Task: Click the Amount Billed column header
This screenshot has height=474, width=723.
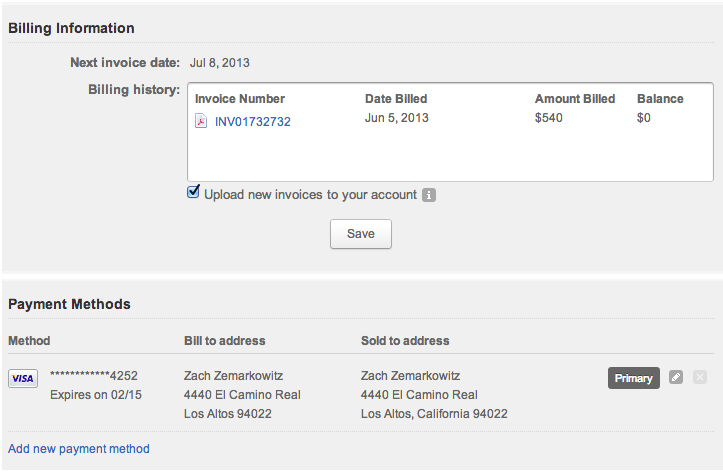Action: 575,99
